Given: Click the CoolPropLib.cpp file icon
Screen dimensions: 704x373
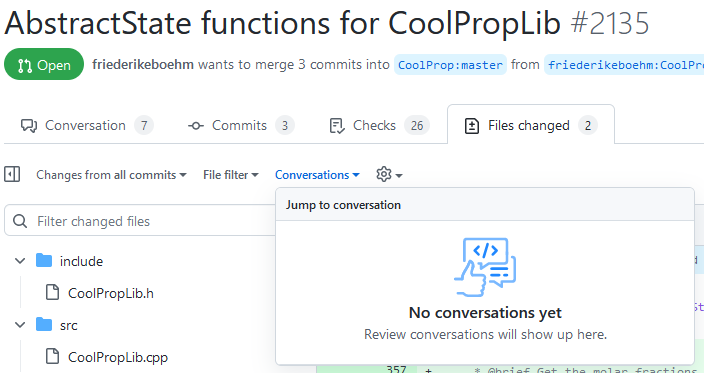Looking at the screenshot, I should pyautogui.click(x=53, y=356).
